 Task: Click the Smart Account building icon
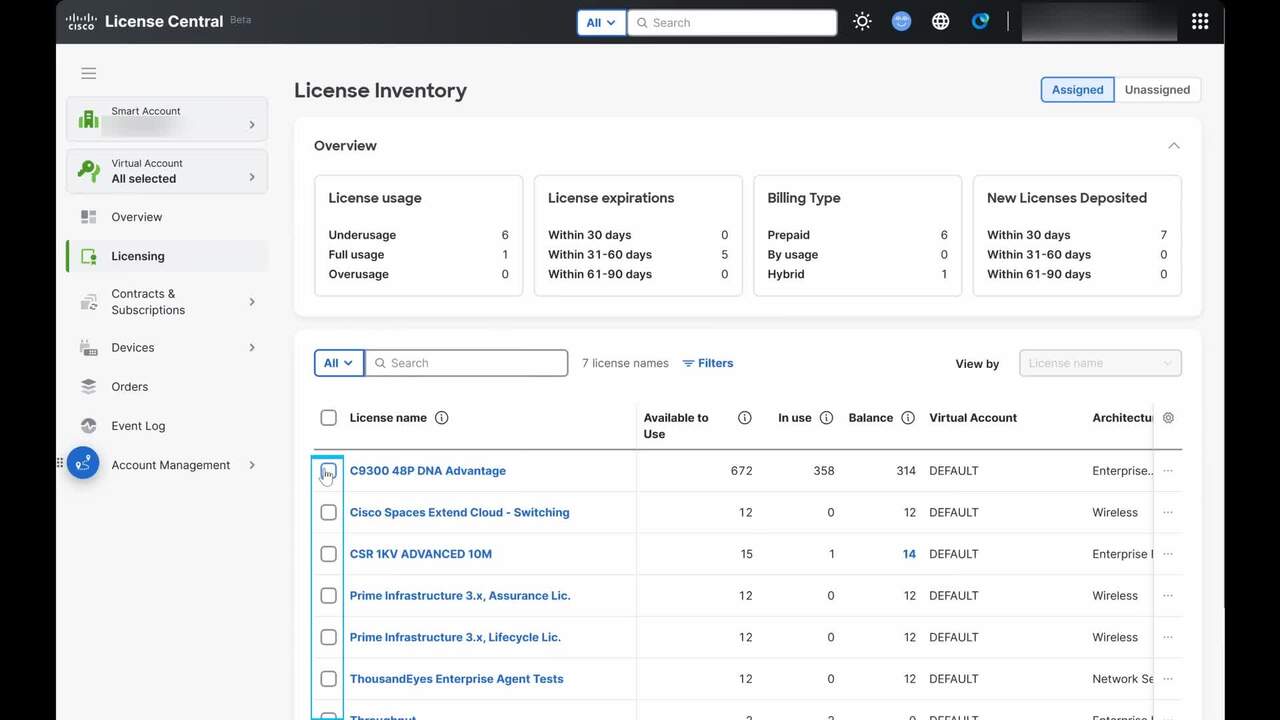pos(89,119)
